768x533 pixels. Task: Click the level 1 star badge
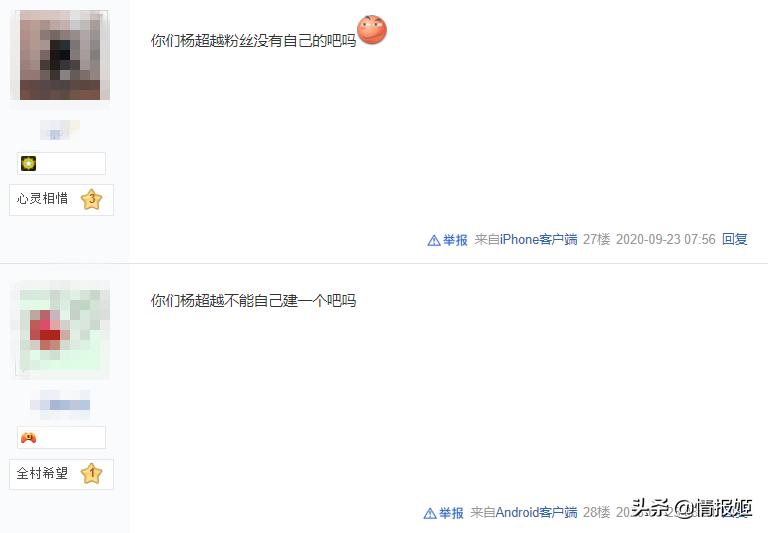click(x=92, y=474)
